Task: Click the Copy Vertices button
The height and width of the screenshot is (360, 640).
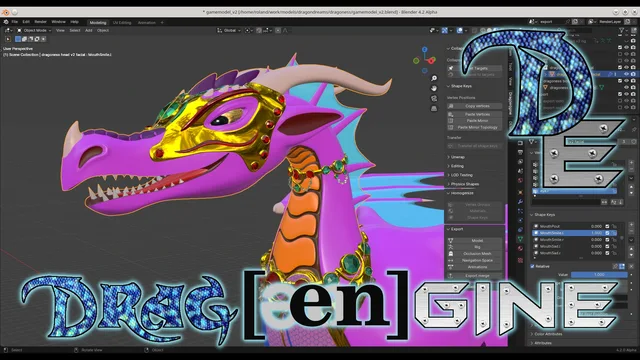Action: [x=475, y=106]
